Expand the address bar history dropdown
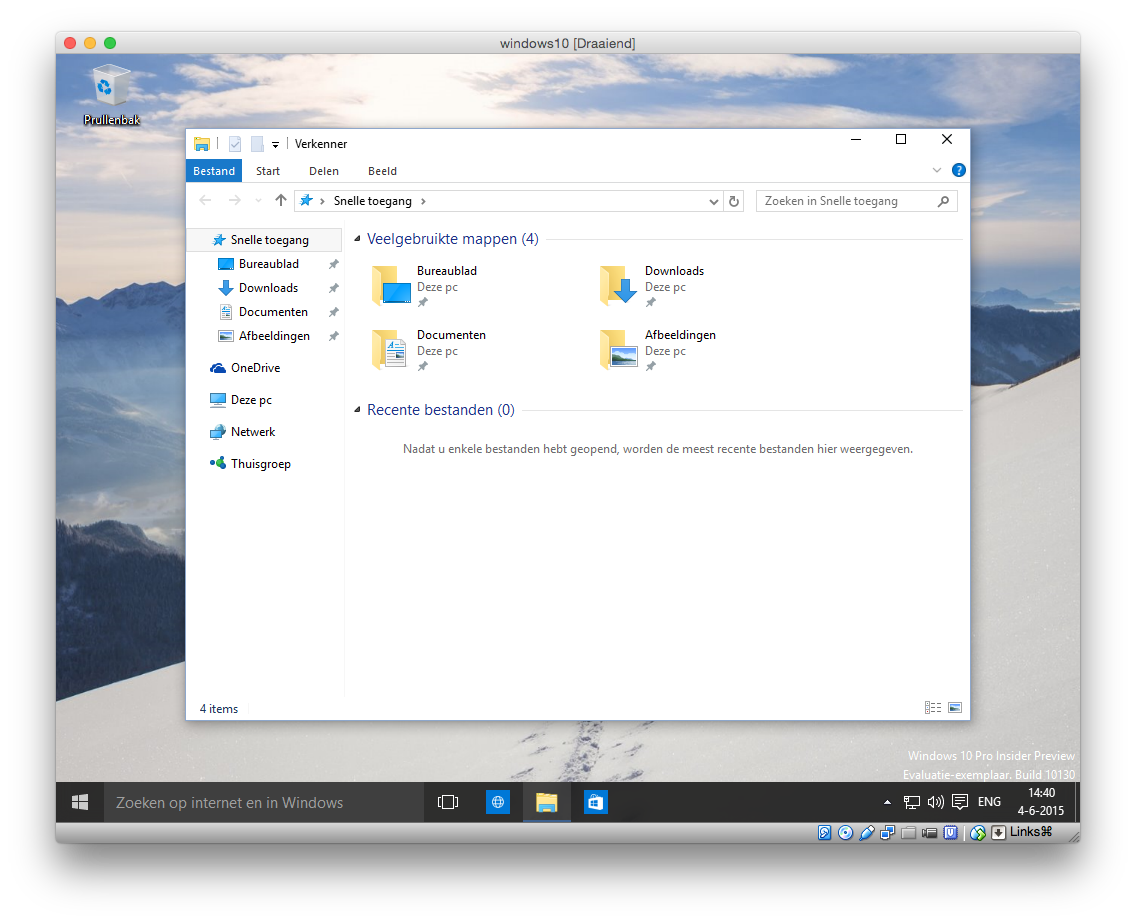1136x923 pixels. (714, 201)
